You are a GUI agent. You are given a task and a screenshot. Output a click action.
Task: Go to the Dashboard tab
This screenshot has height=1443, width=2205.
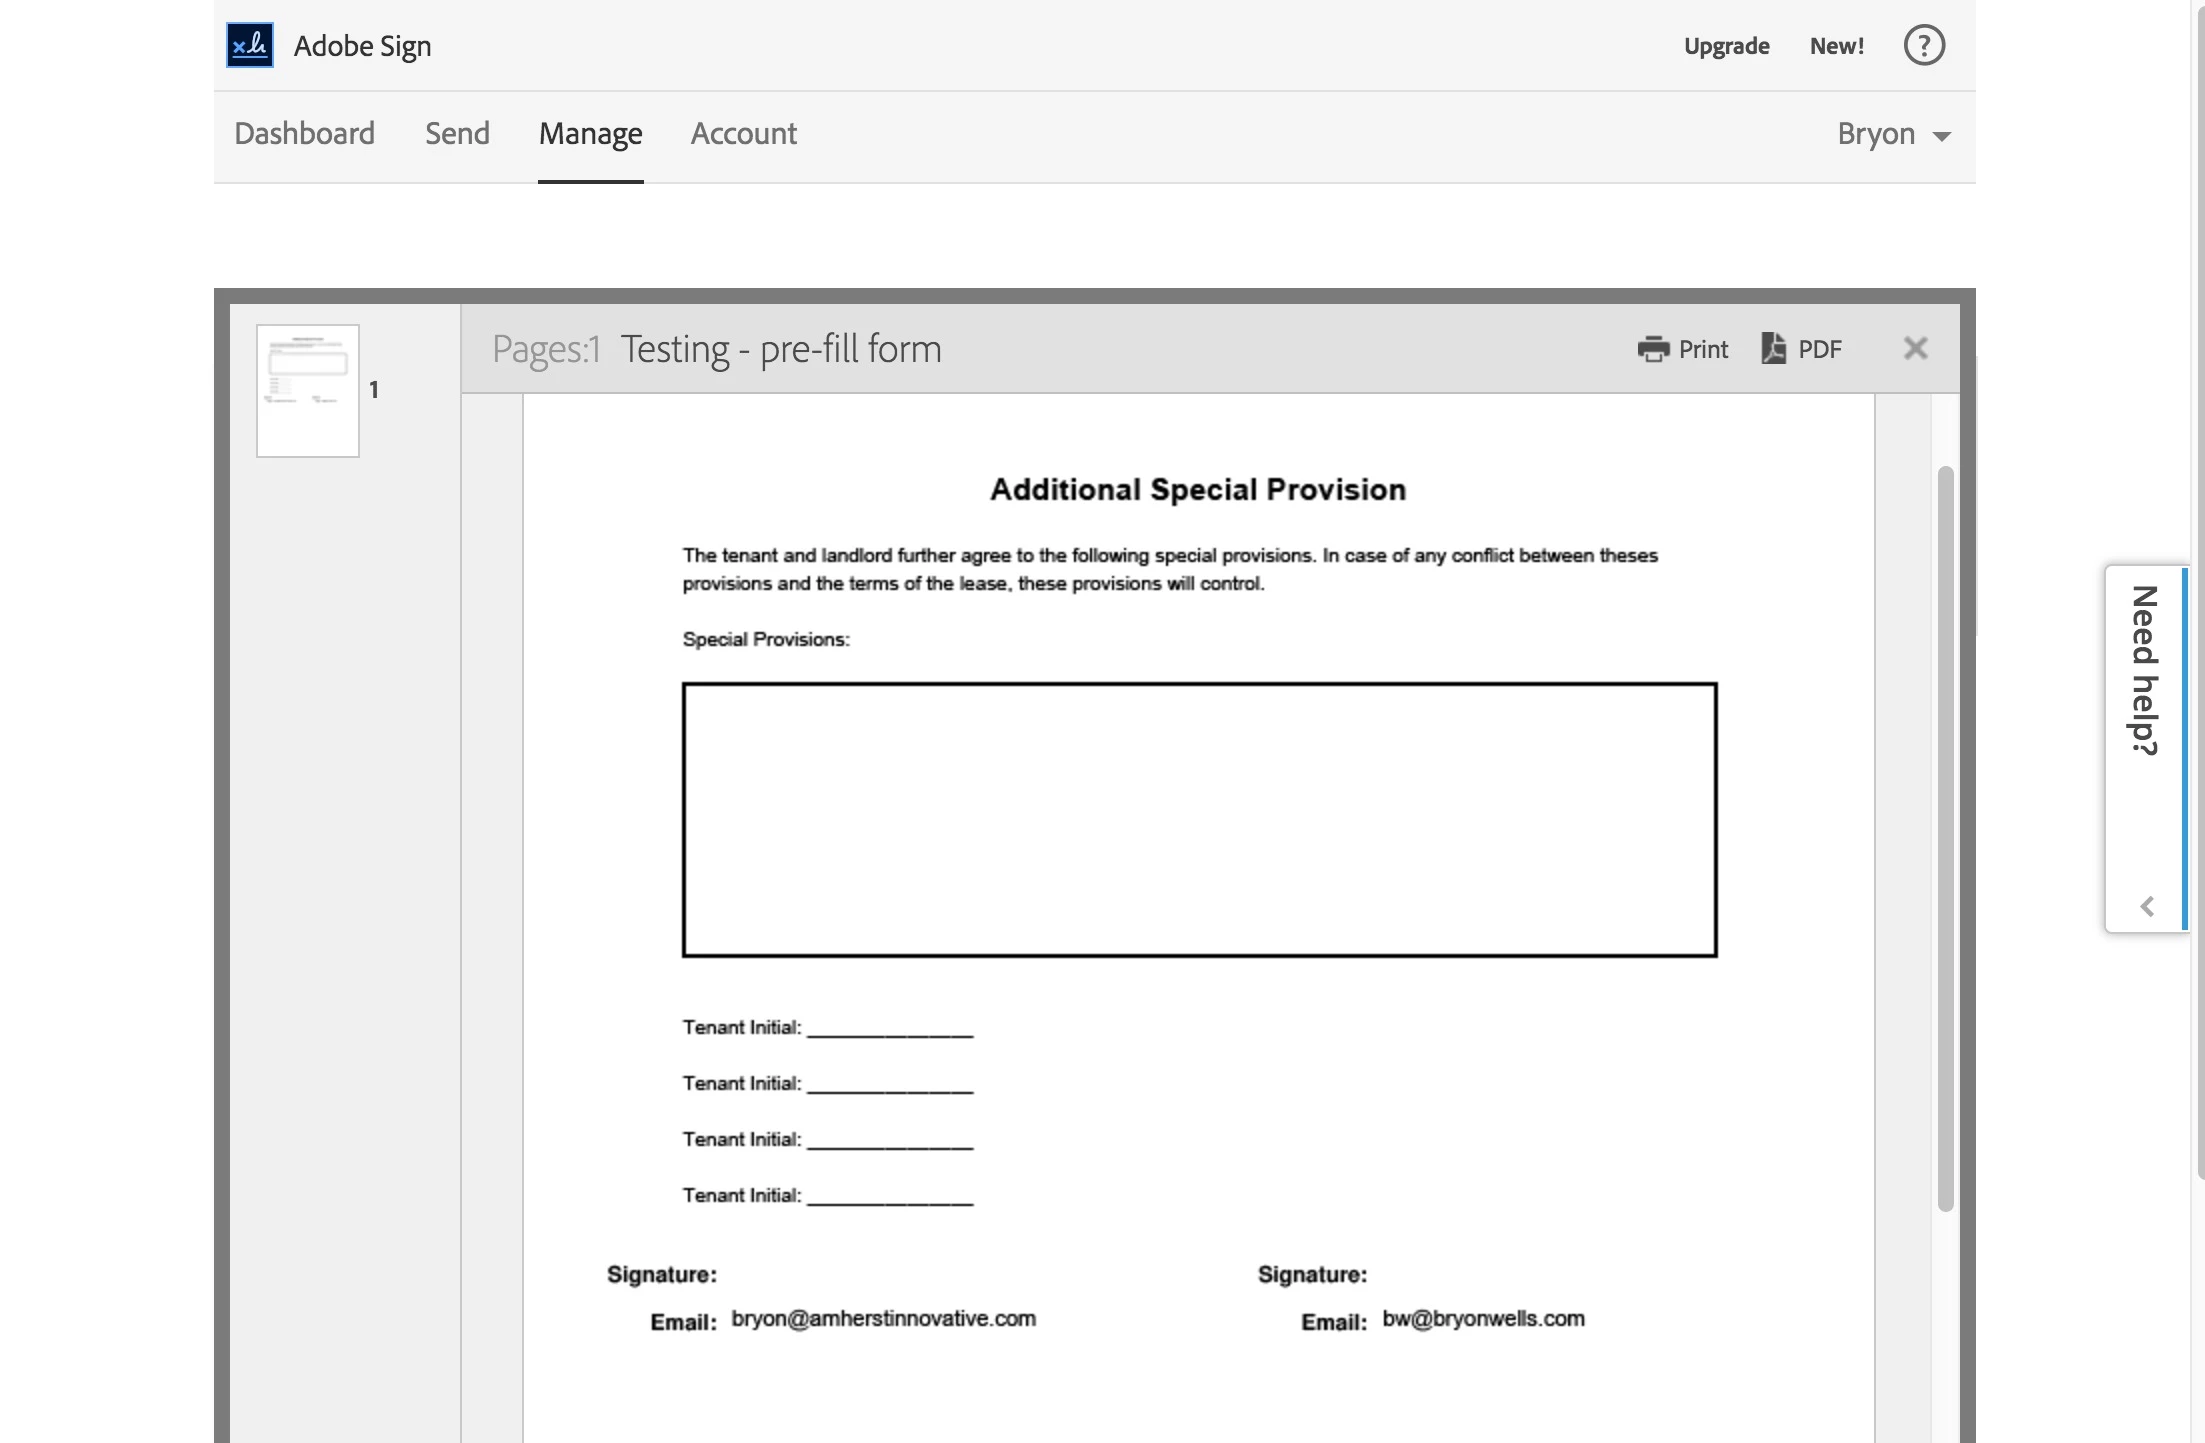304,134
